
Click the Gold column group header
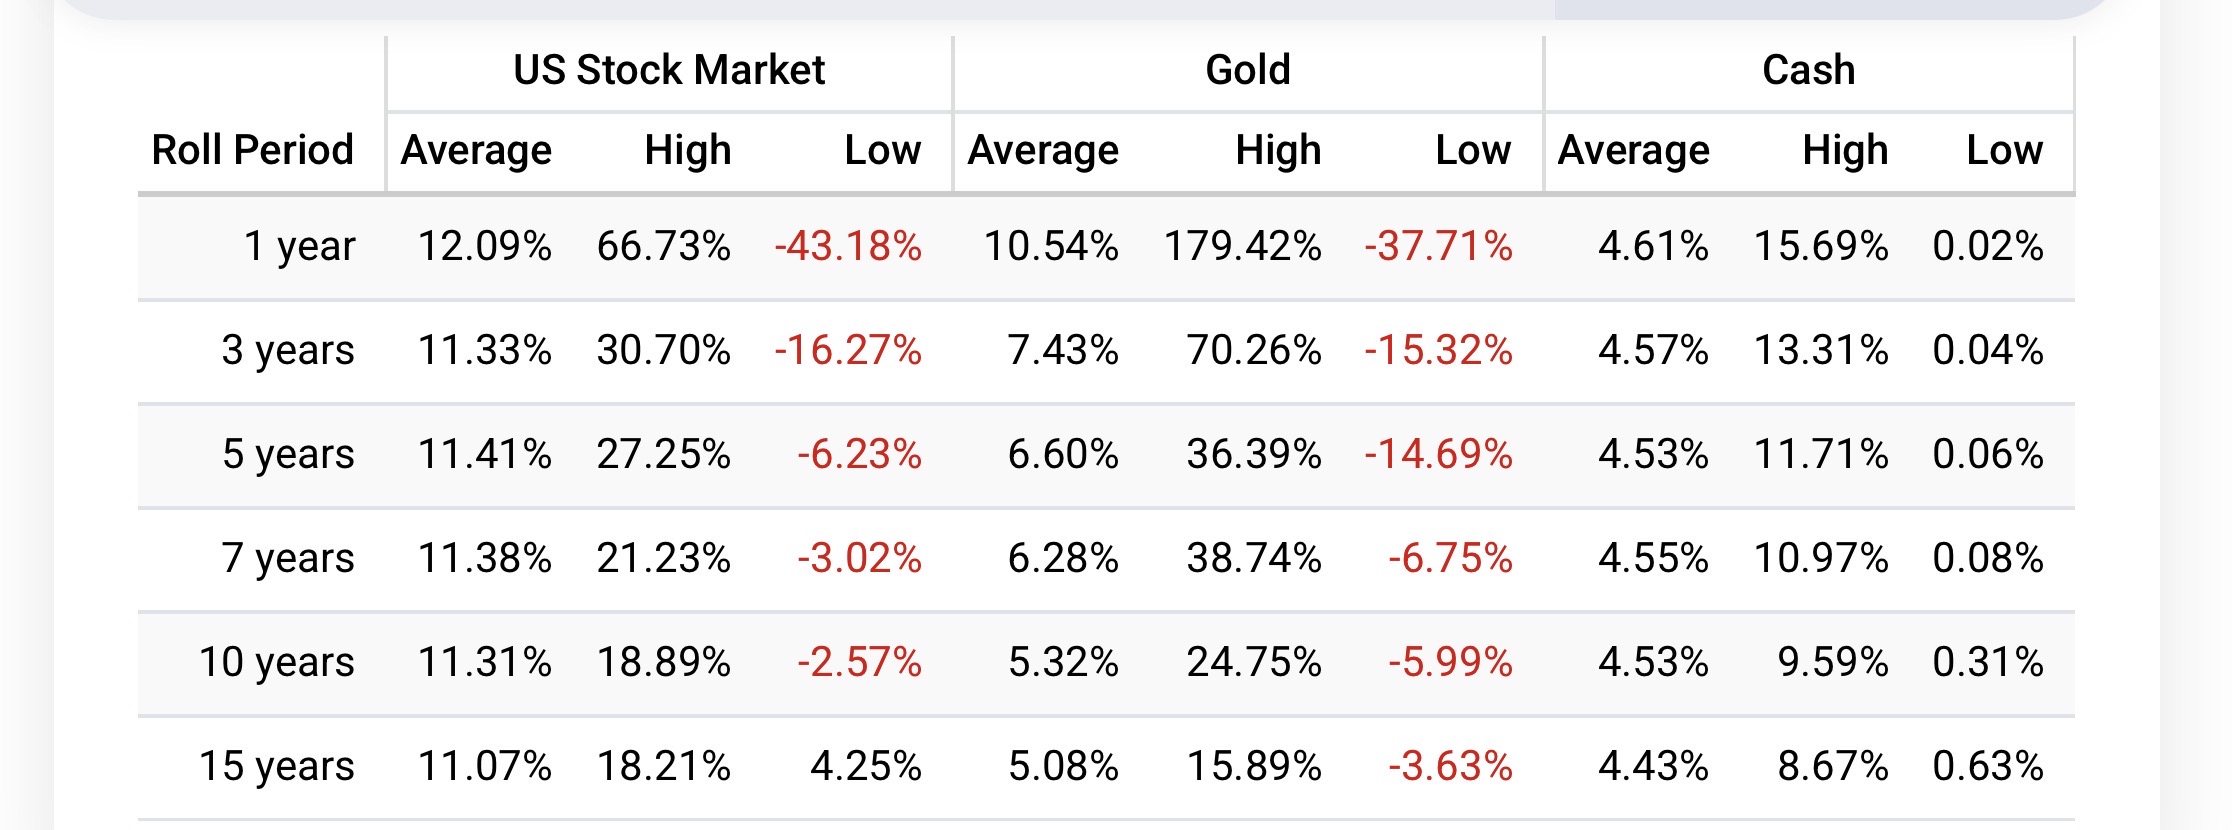point(1248,70)
